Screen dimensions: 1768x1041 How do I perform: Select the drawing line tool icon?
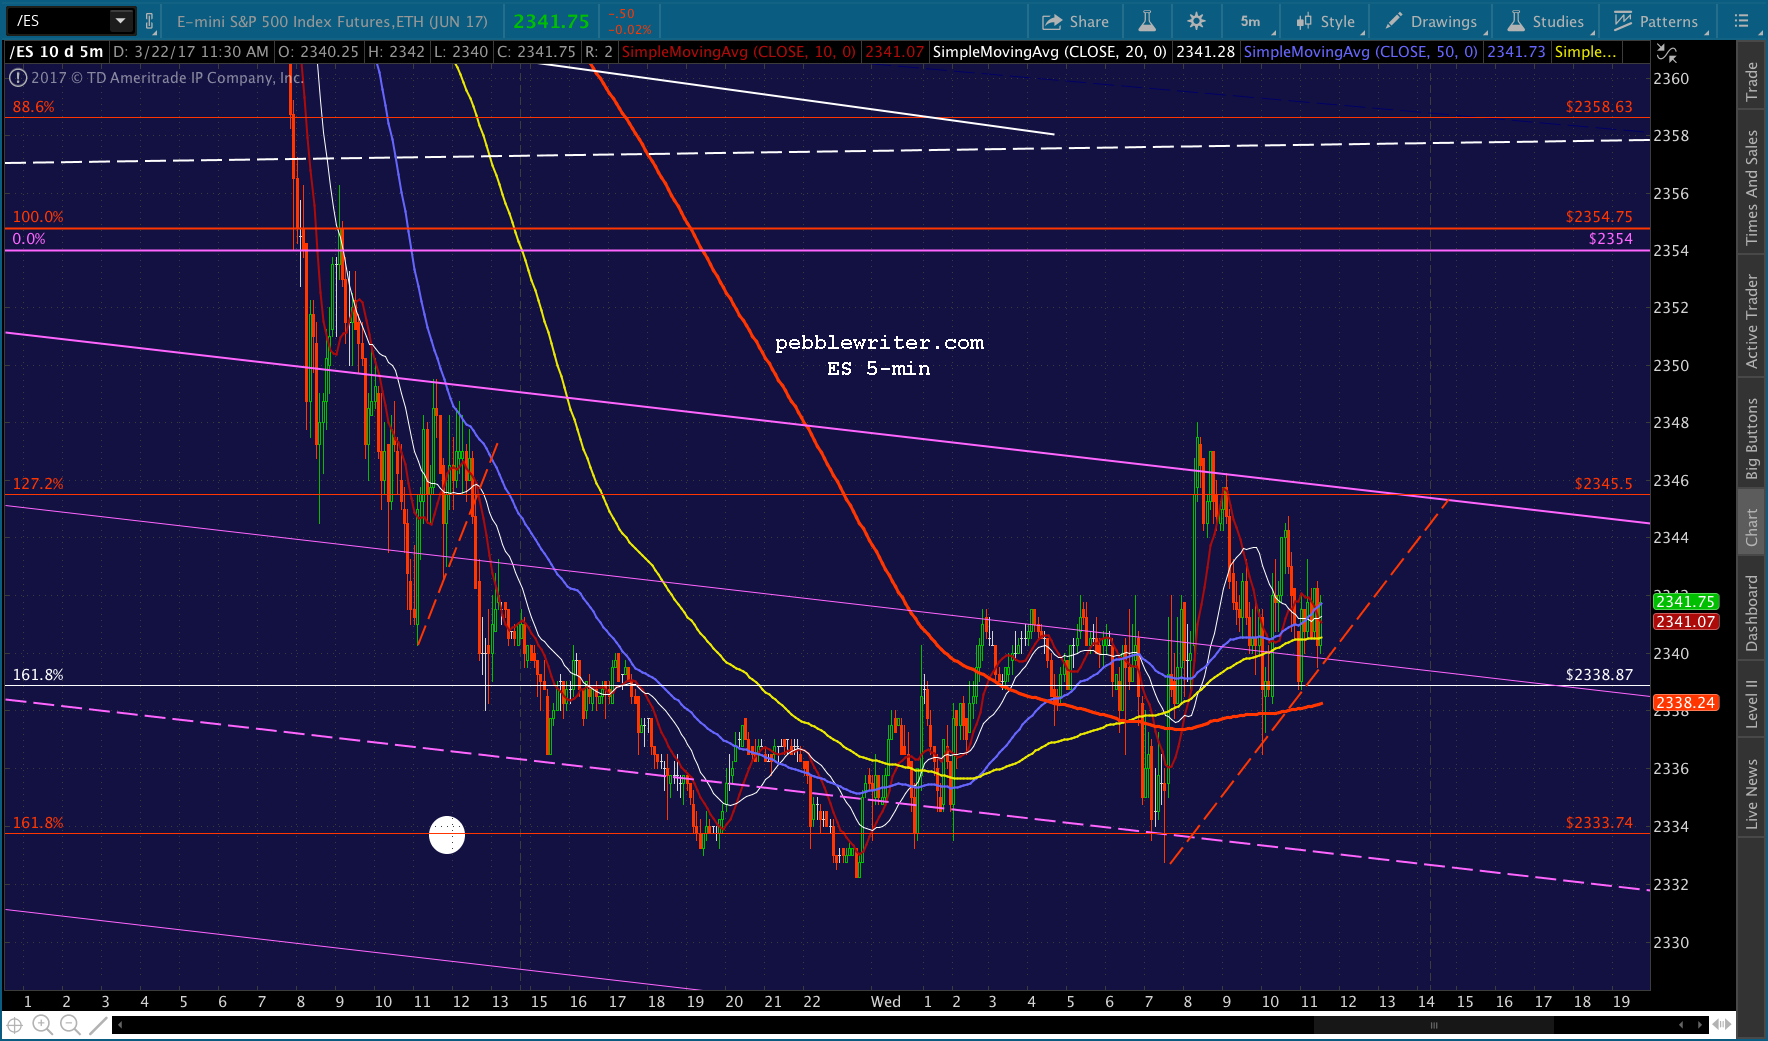97,1025
